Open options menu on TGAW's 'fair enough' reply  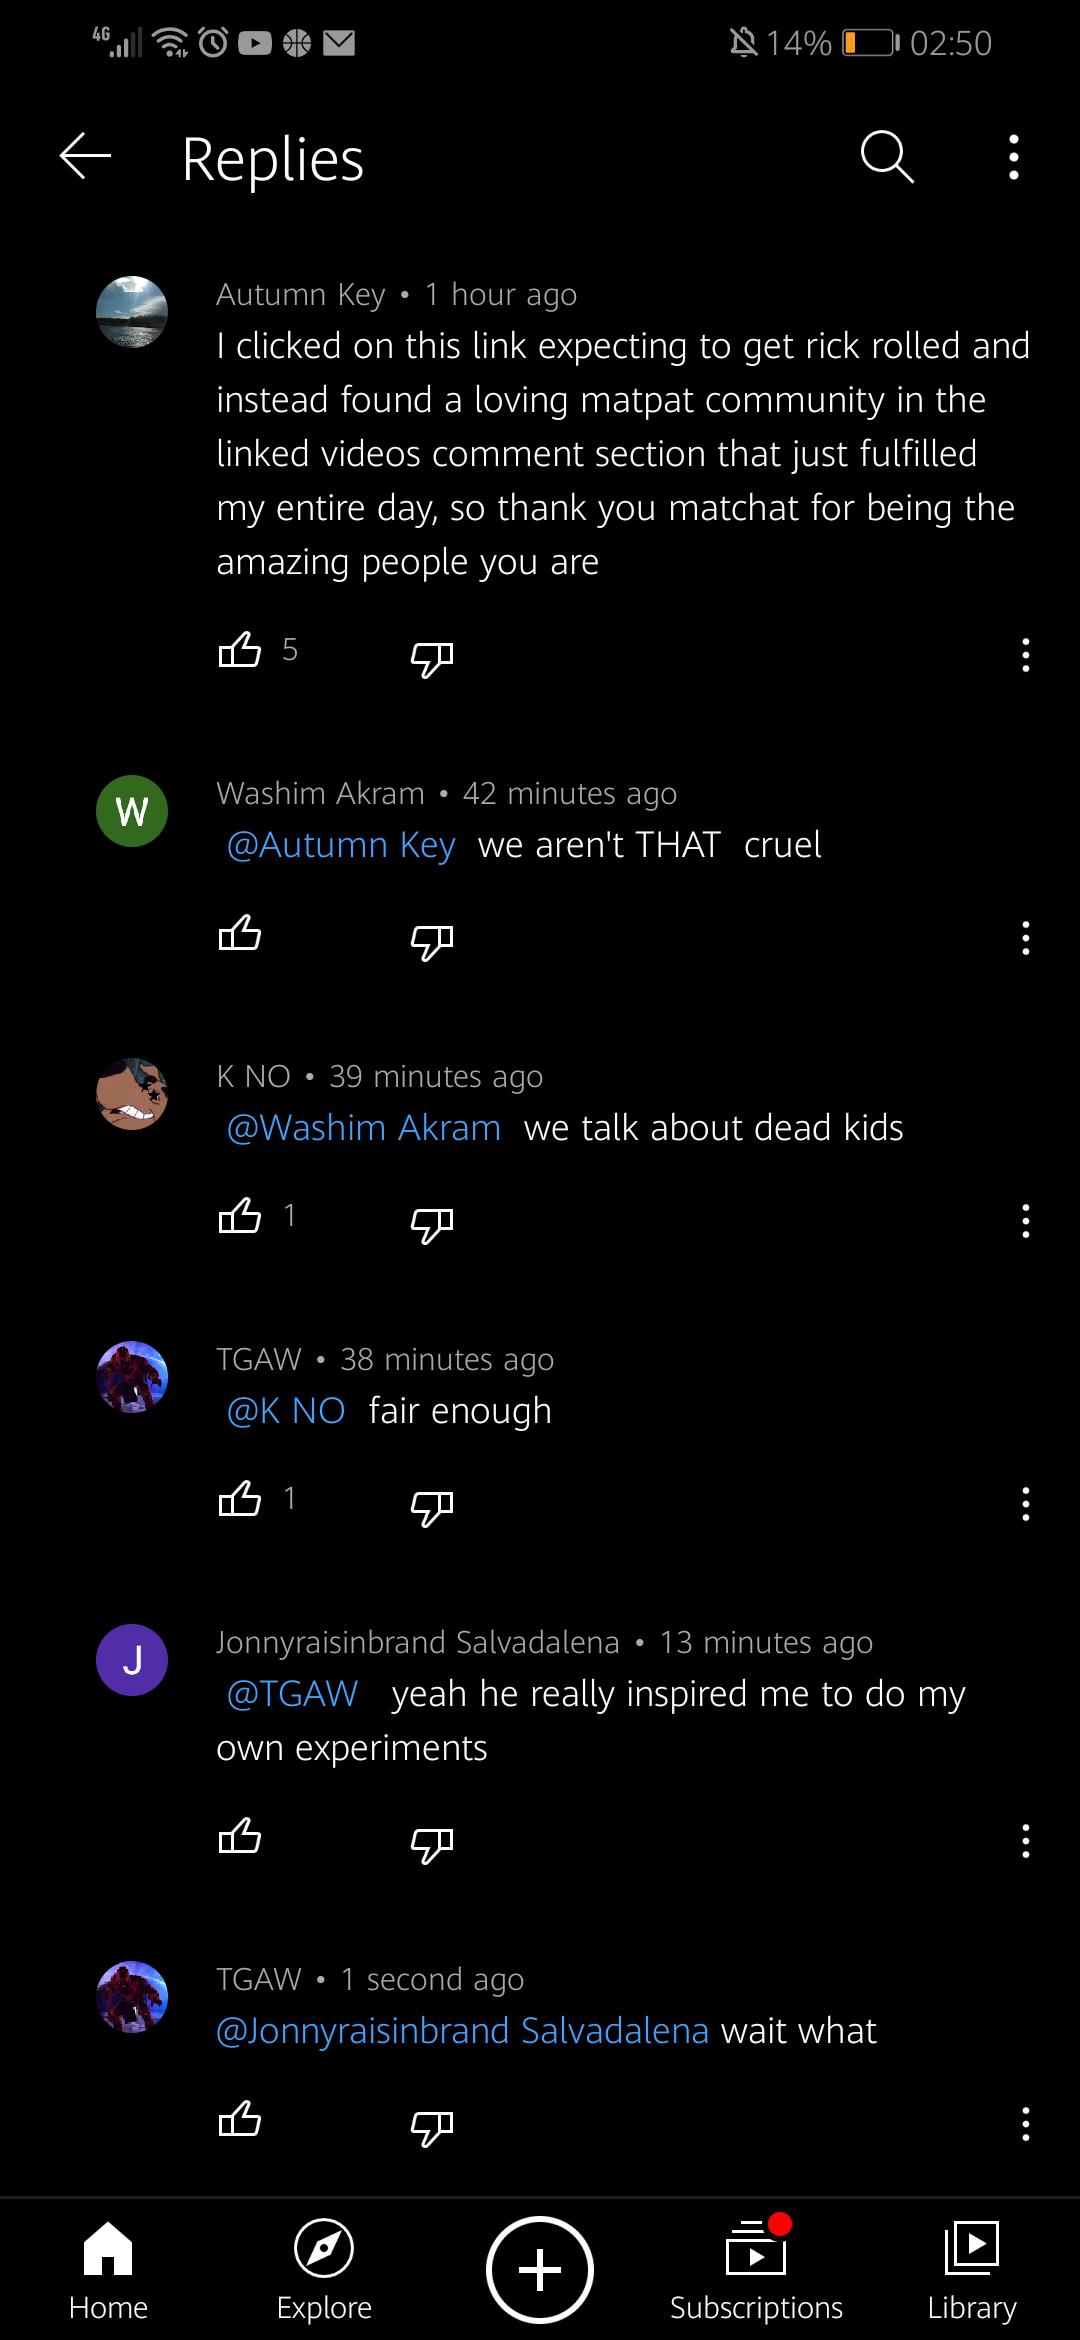1025,1505
